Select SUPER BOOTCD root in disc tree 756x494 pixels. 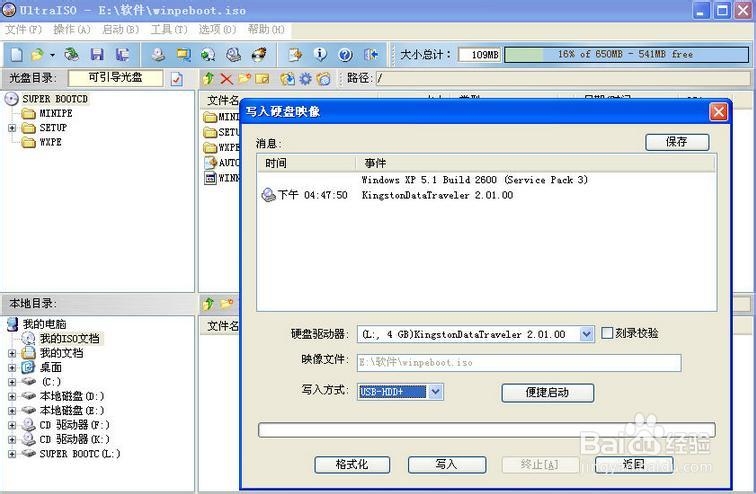(x=55, y=99)
